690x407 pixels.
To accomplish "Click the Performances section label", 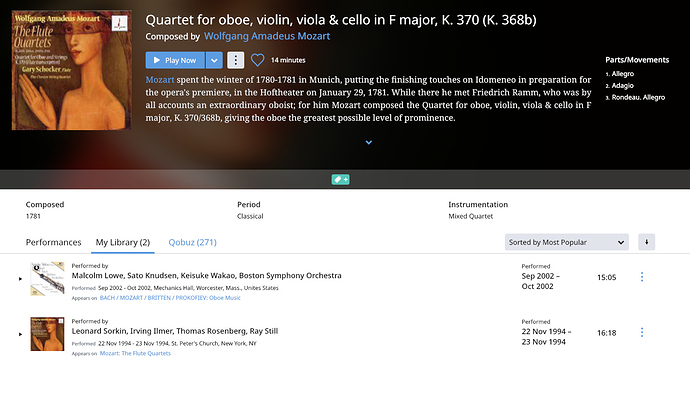I will pos(53,242).
